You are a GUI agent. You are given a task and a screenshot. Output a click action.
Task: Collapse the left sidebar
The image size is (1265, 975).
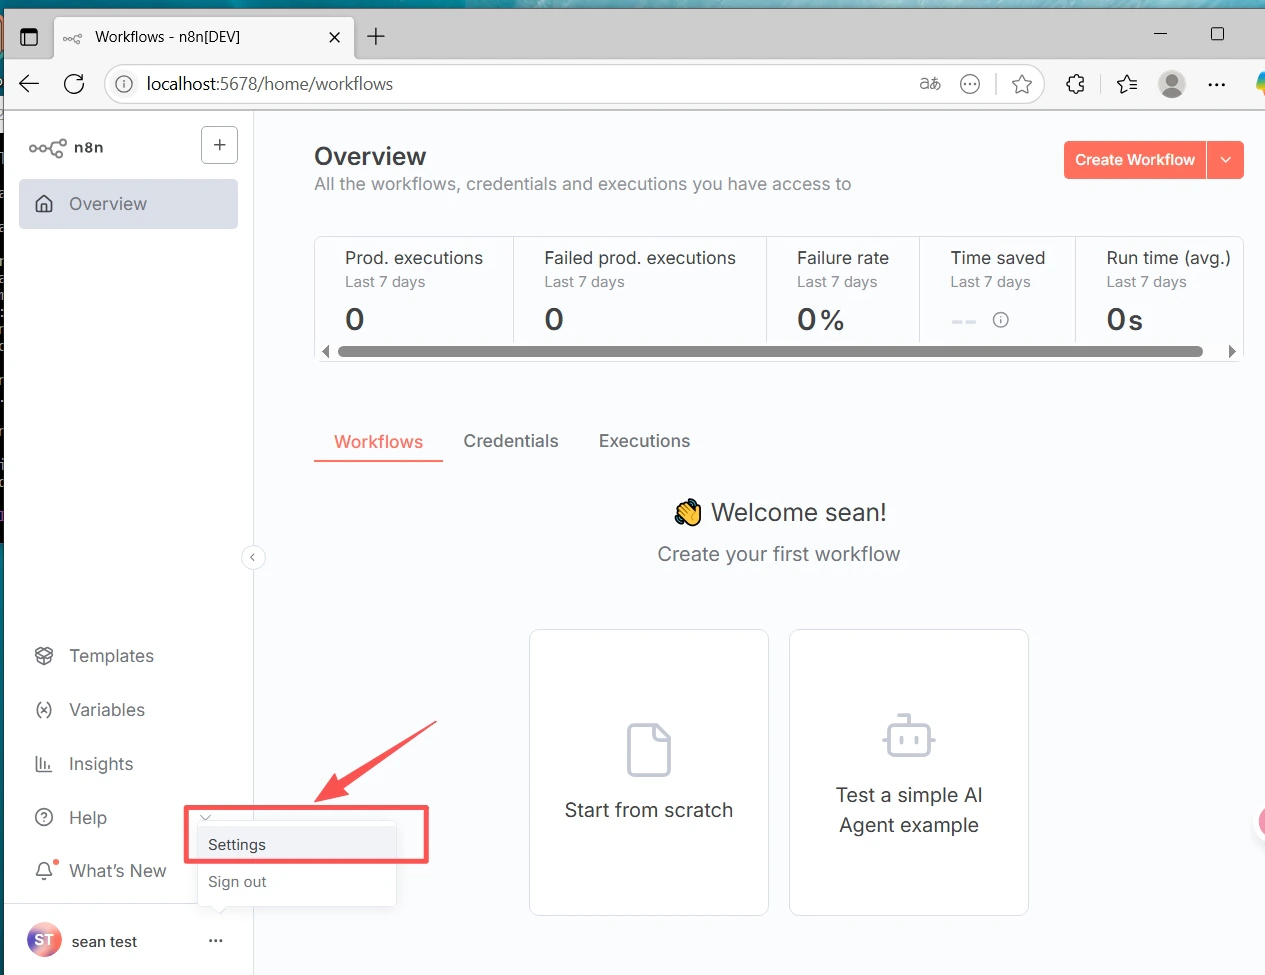click(x=253, y=557)
